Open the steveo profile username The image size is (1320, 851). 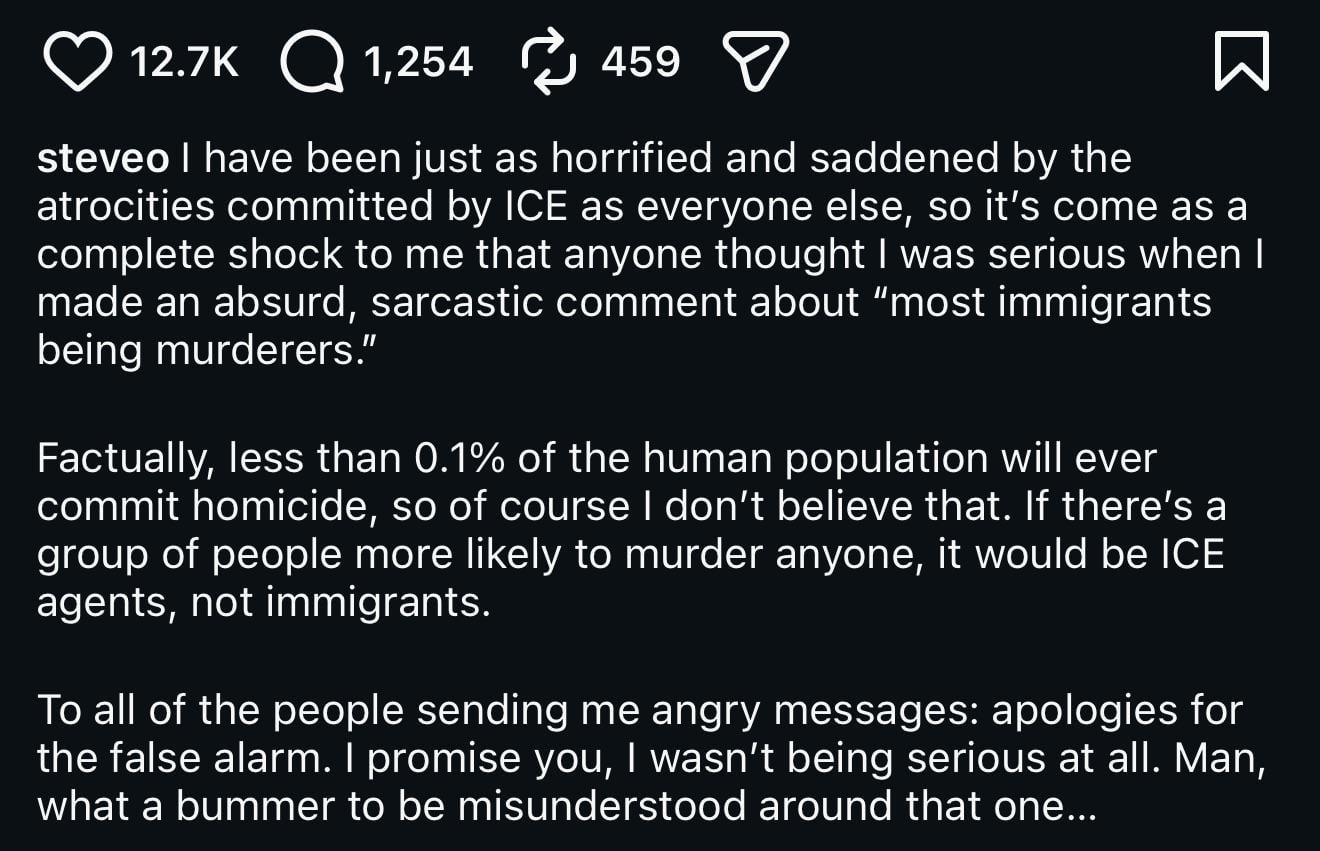[103, 159]
